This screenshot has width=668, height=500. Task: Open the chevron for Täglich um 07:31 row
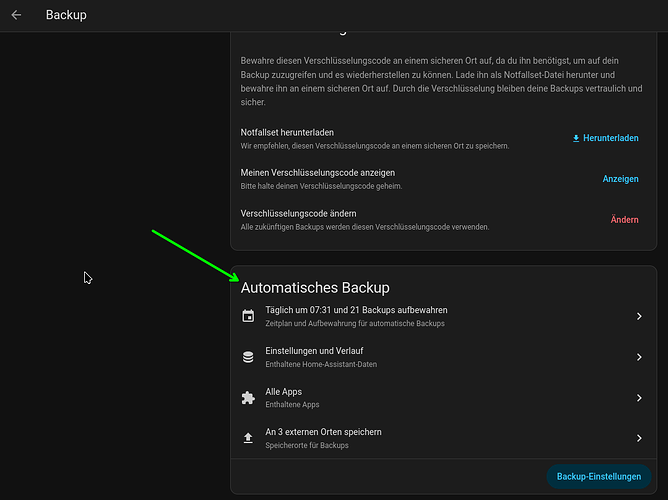click(x=639, y=316)
